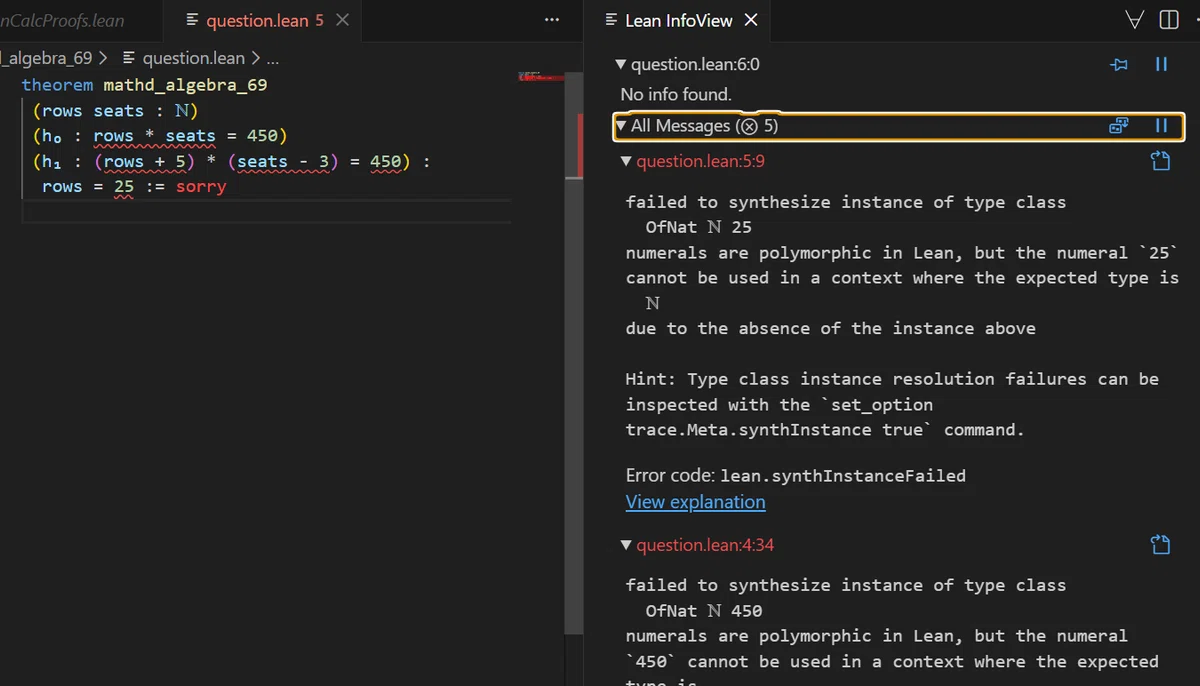Split the InfoView editor layout
Screen dimensions: 1200x686
1169,20
